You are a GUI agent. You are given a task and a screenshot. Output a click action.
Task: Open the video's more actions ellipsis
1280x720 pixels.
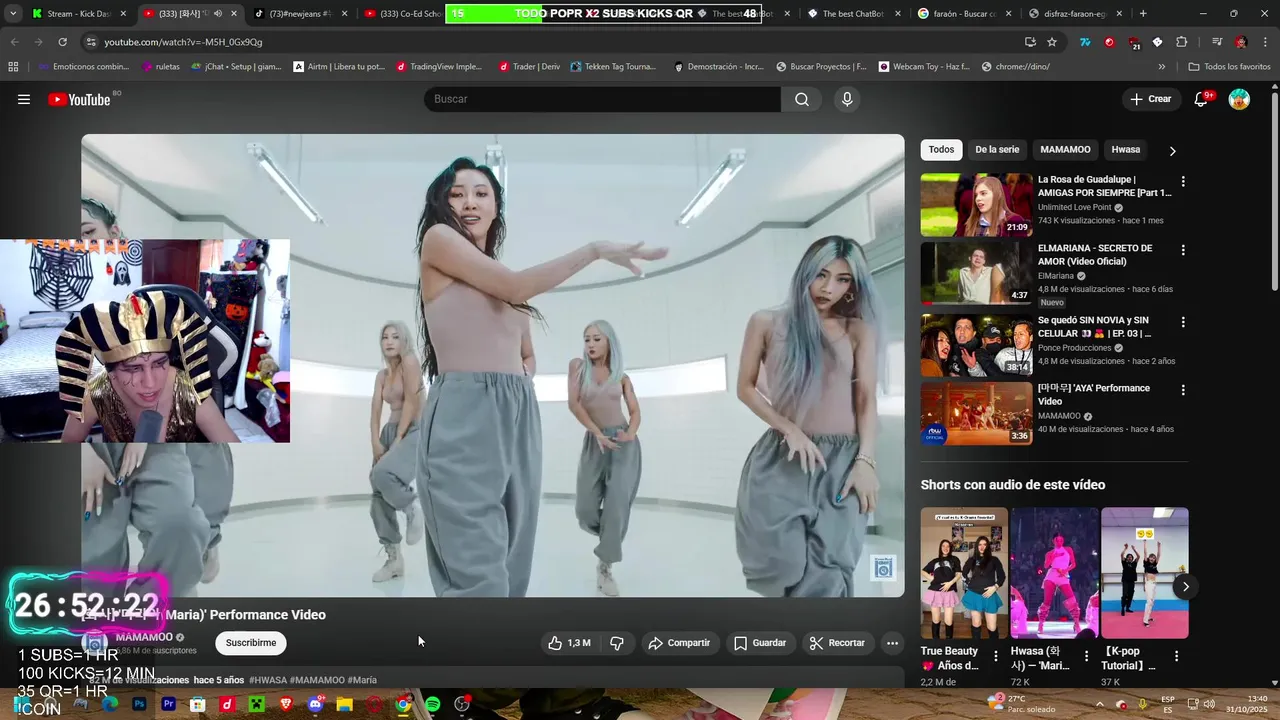coord(892,643)
